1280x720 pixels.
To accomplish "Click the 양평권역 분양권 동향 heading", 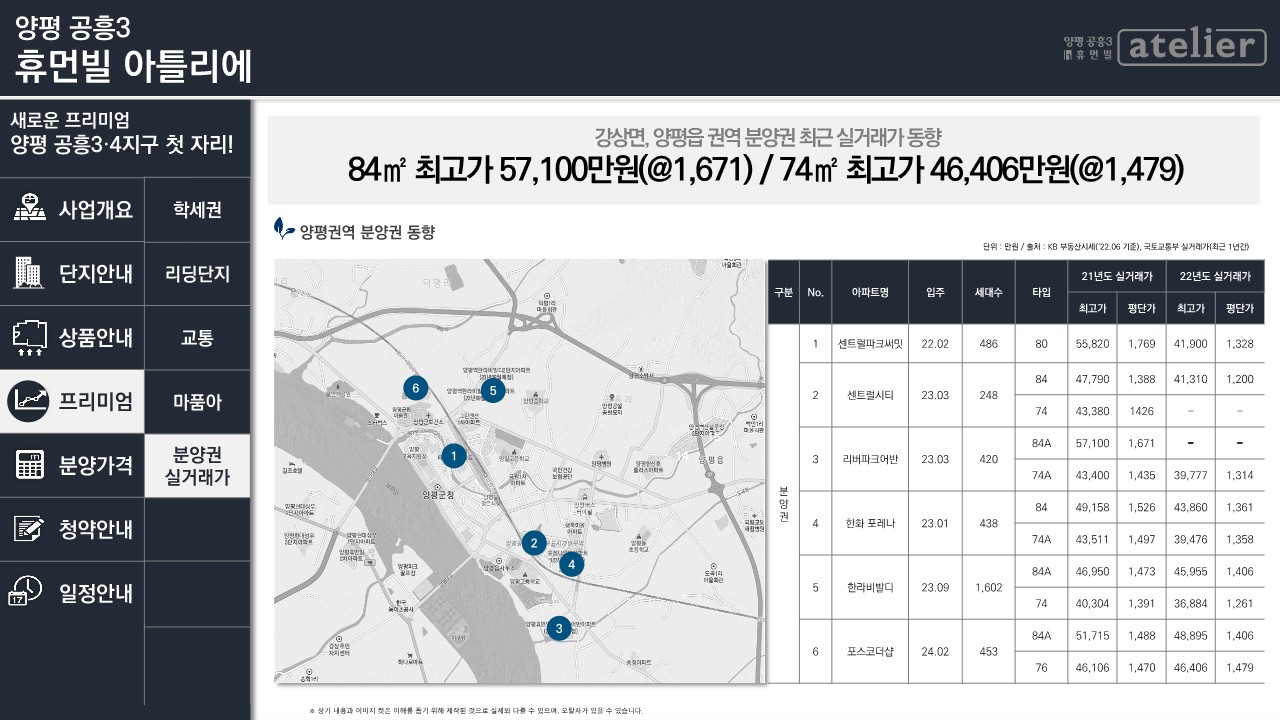I will [x=367, y=232].
